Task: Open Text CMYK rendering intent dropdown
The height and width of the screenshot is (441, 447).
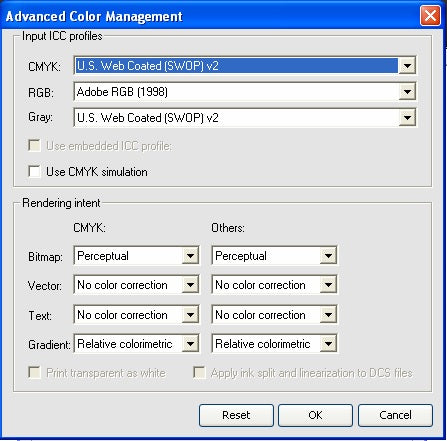Action: click(x=190, y=315)
